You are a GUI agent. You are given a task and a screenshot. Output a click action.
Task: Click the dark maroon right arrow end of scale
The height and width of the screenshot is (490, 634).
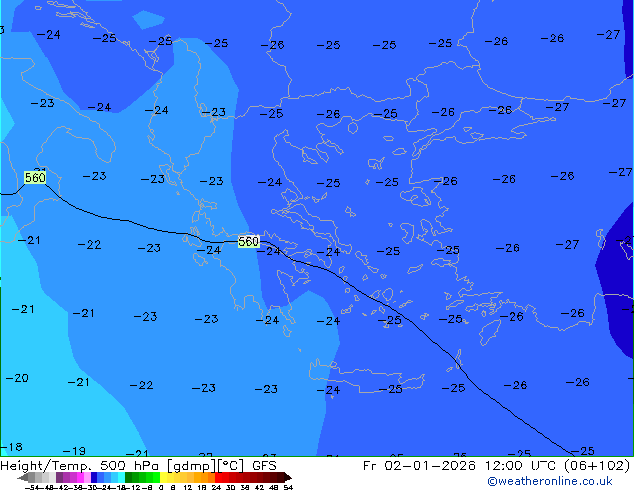click(288, 477)
